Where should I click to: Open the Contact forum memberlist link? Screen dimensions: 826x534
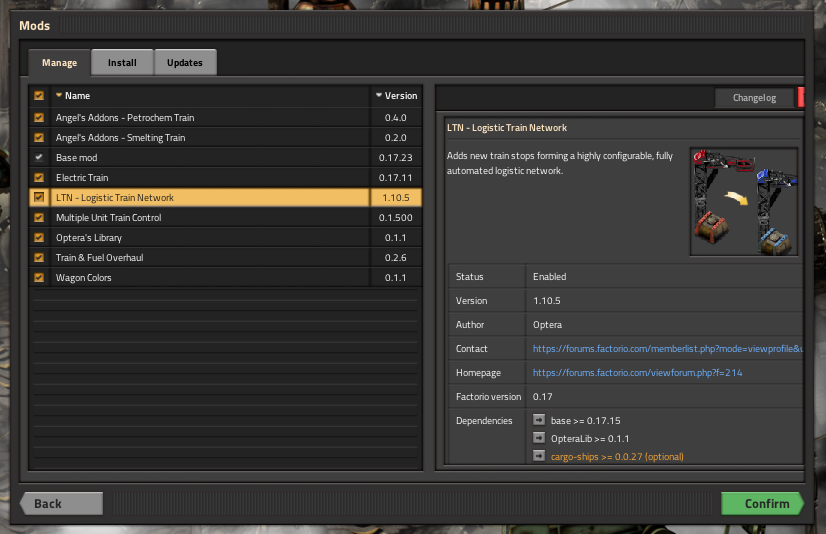pyautogui.click(x=667, y=349)
